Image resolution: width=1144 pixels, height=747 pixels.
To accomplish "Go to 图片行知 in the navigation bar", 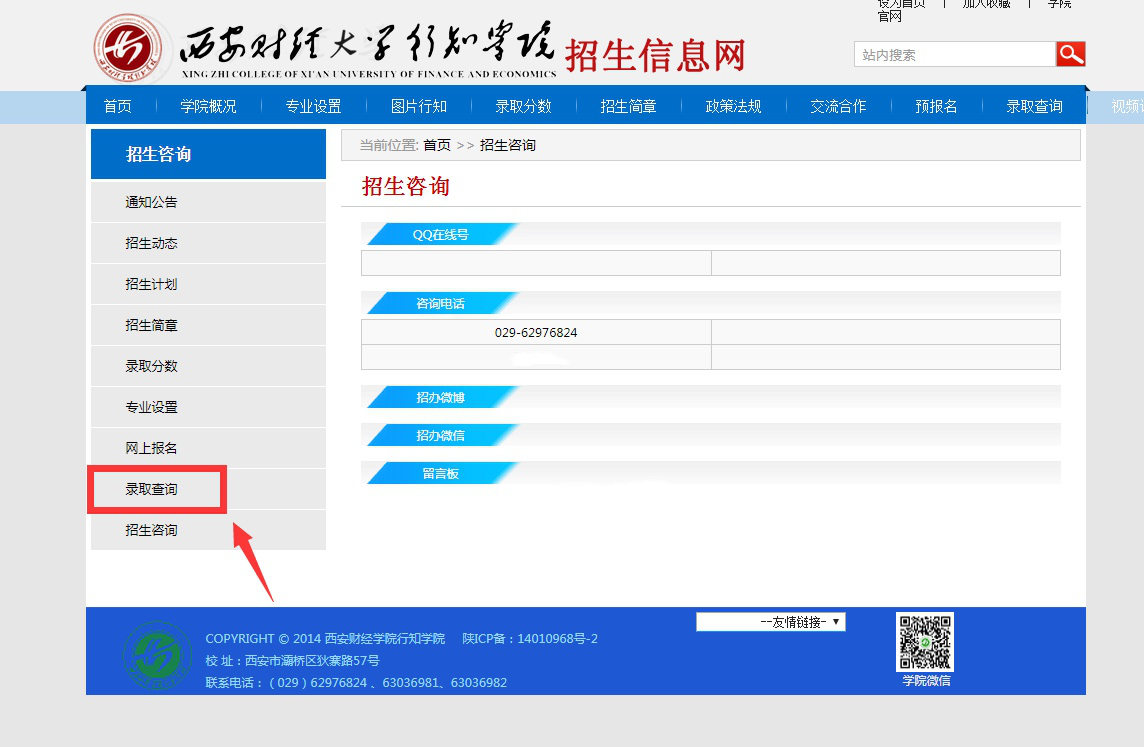I will click(x=419, y=107).
